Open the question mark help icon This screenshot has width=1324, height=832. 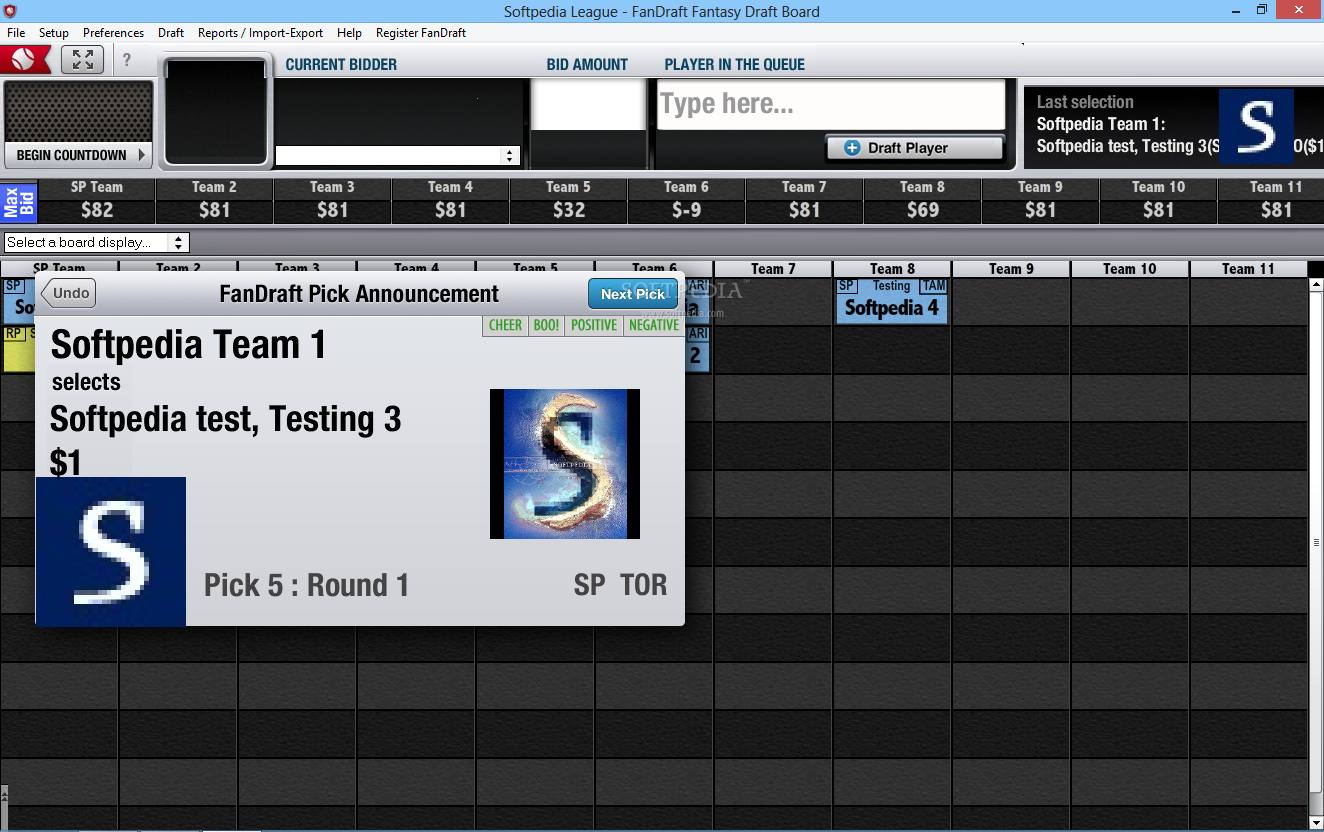click(x=127, y=60)
